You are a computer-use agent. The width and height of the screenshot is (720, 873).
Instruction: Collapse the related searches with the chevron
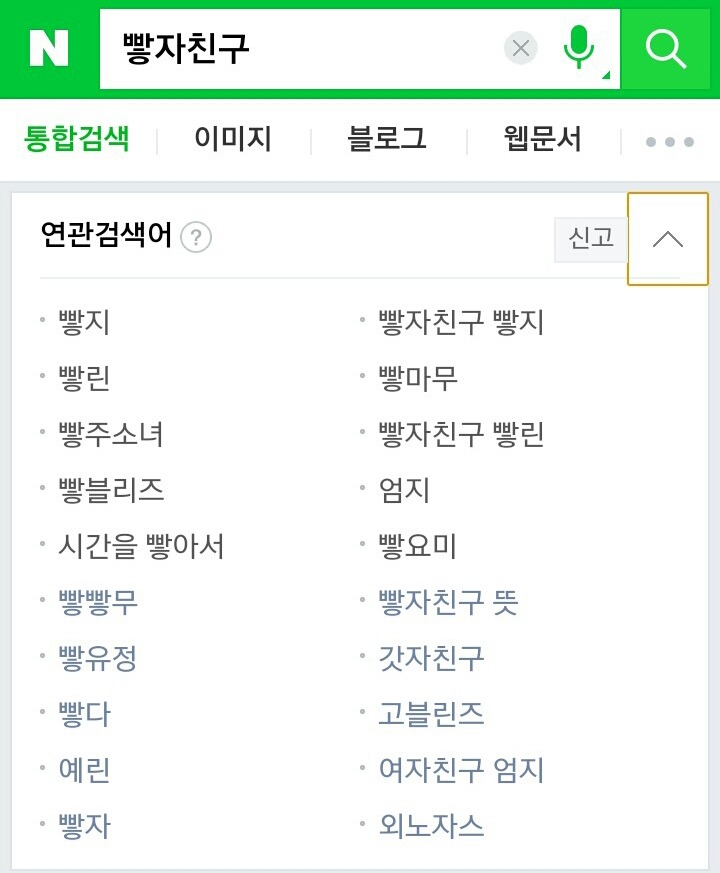[x=667, y=239]
